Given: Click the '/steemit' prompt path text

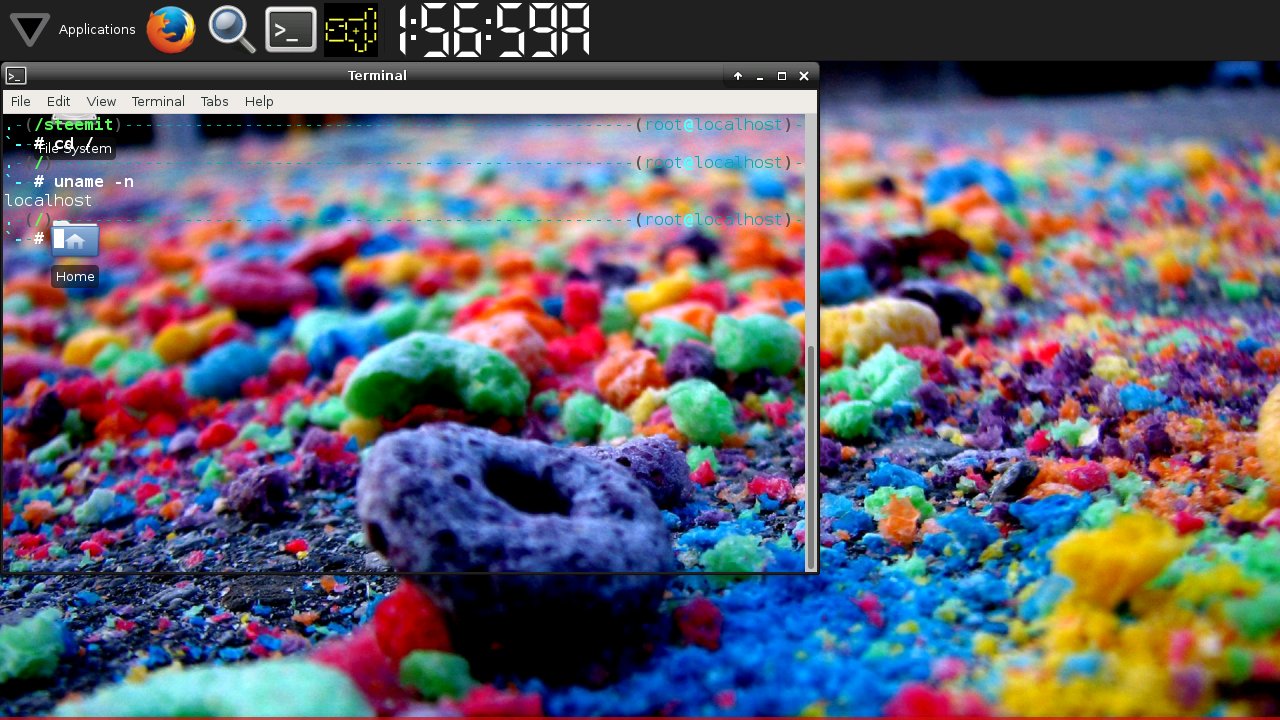Looking at the screenshot, I should [x=74, y=125].
